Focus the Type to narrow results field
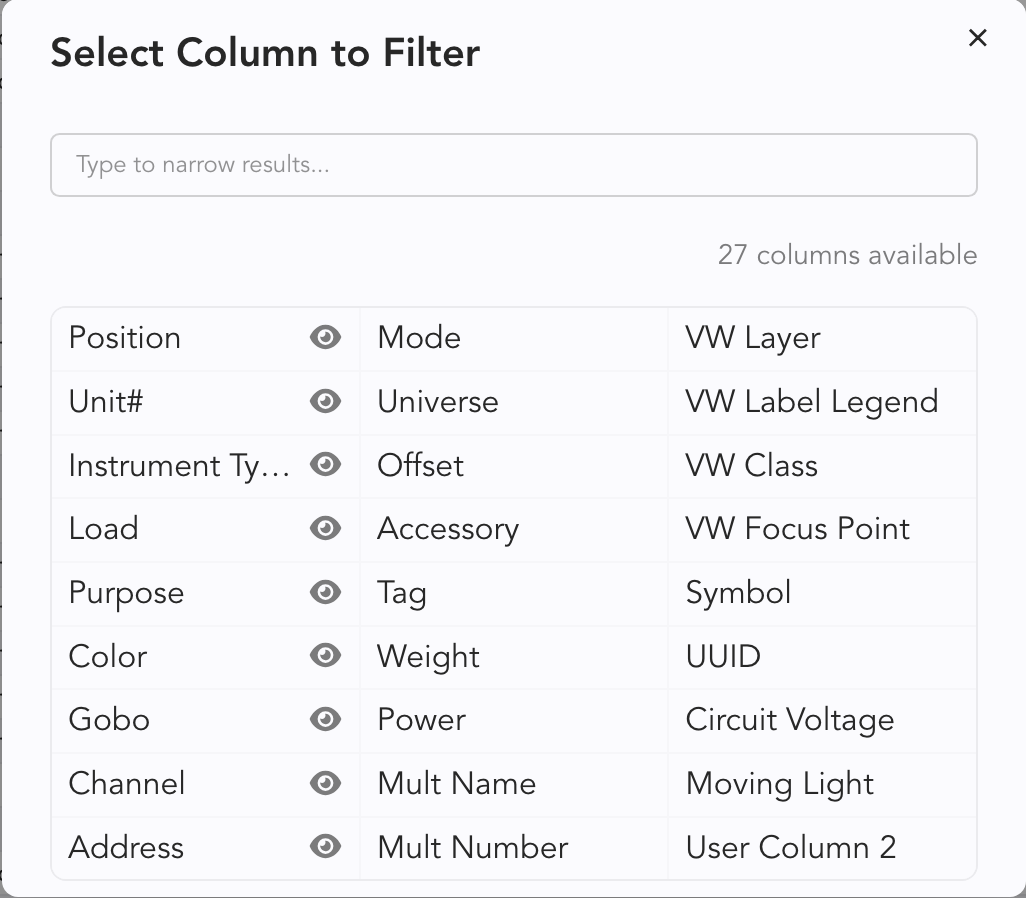Screen dimensions: 1026x898 (x=513, y=165)
